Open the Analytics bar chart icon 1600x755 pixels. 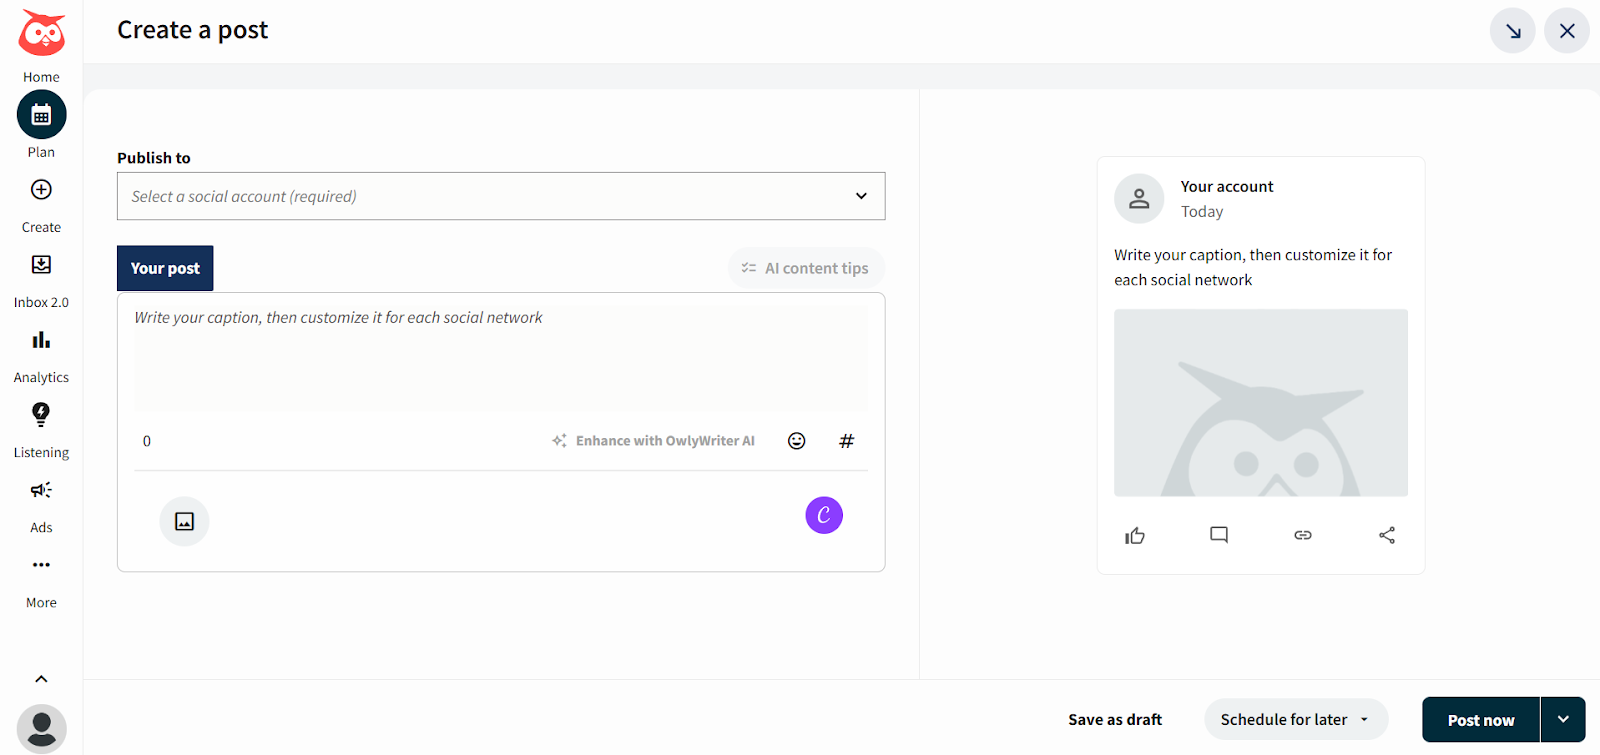click(x=41, y=340)
